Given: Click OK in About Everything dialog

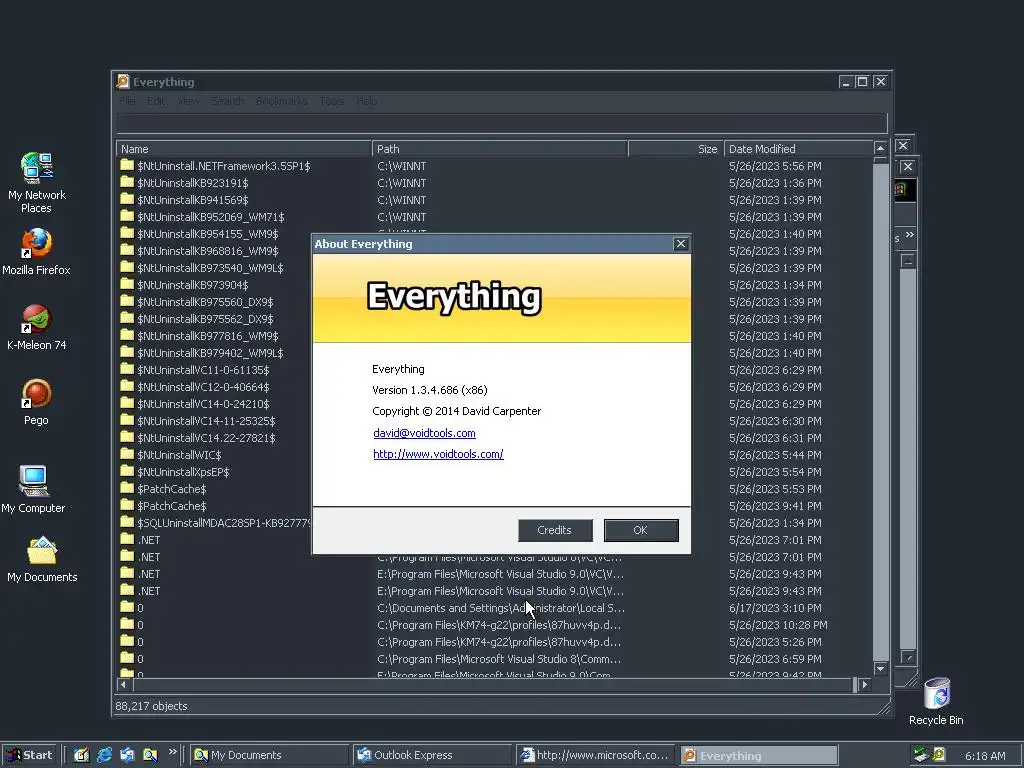Looking at the screenshot, I should coord(641,530).
